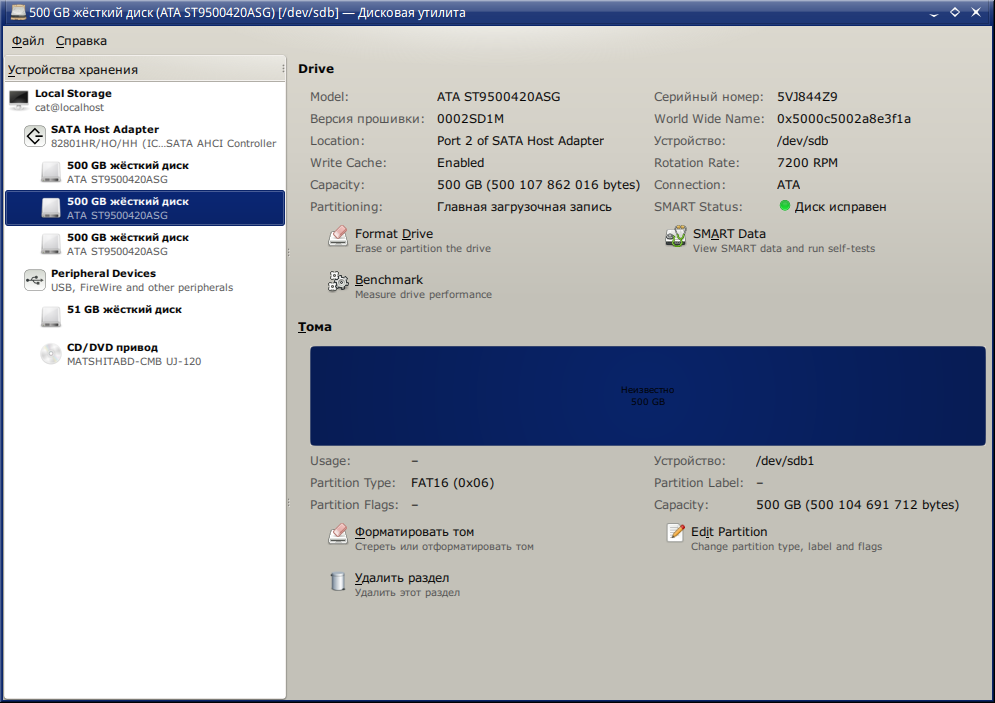995x703 pixels.
Task: Click the Удалить раздел button
Action: coord(402,578)
